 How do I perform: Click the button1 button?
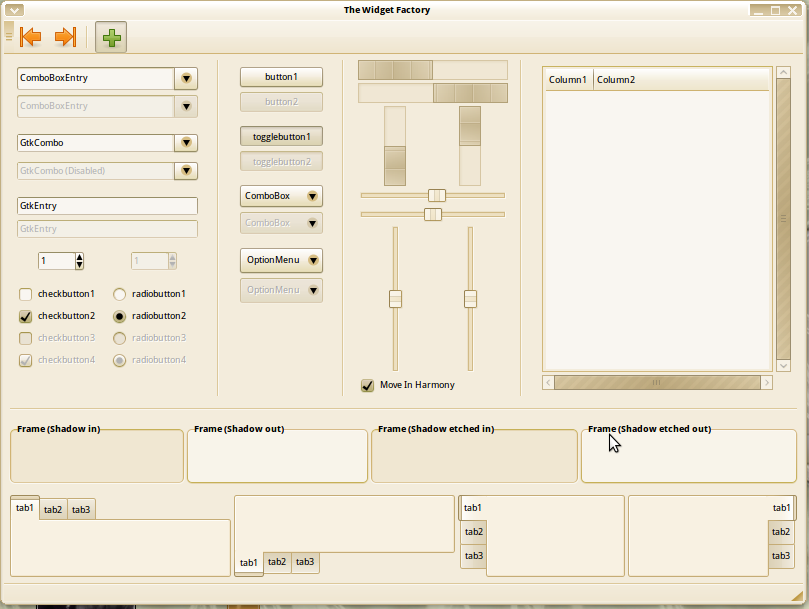[281, 77]
